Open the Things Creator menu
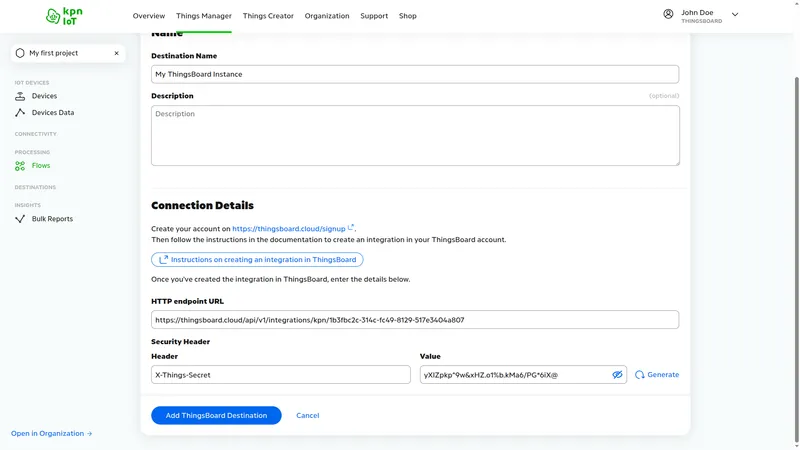The image size is (800, 450). 268,16
